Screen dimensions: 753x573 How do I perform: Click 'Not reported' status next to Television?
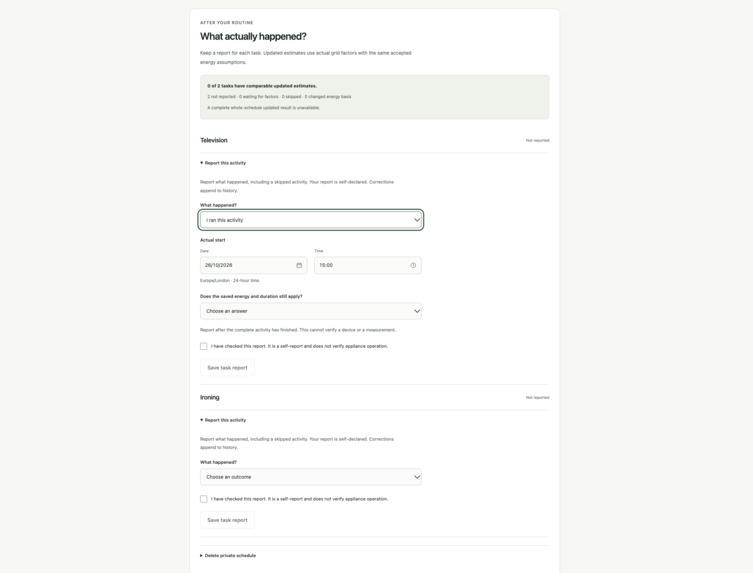pos(537,140)
